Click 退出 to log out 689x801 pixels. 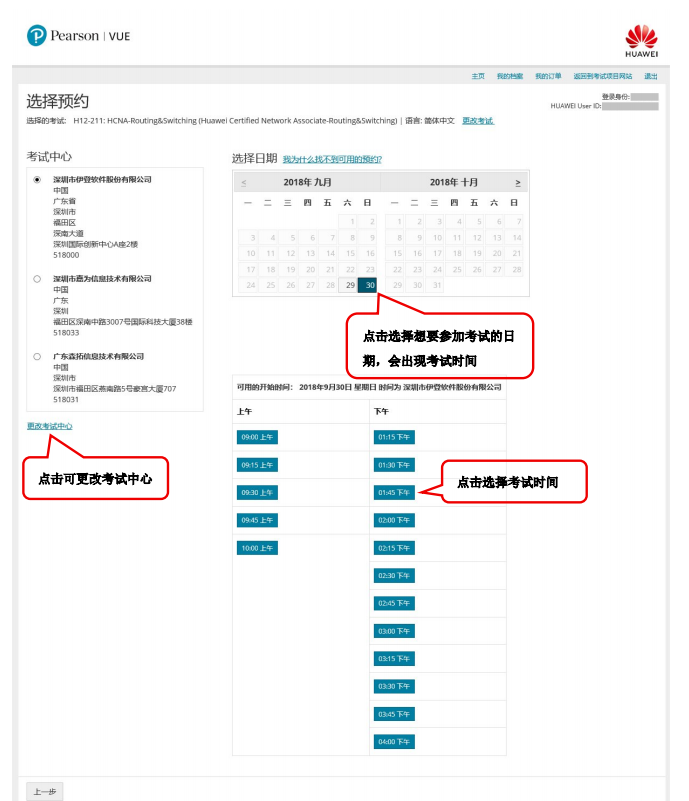[x=651, y=76]
